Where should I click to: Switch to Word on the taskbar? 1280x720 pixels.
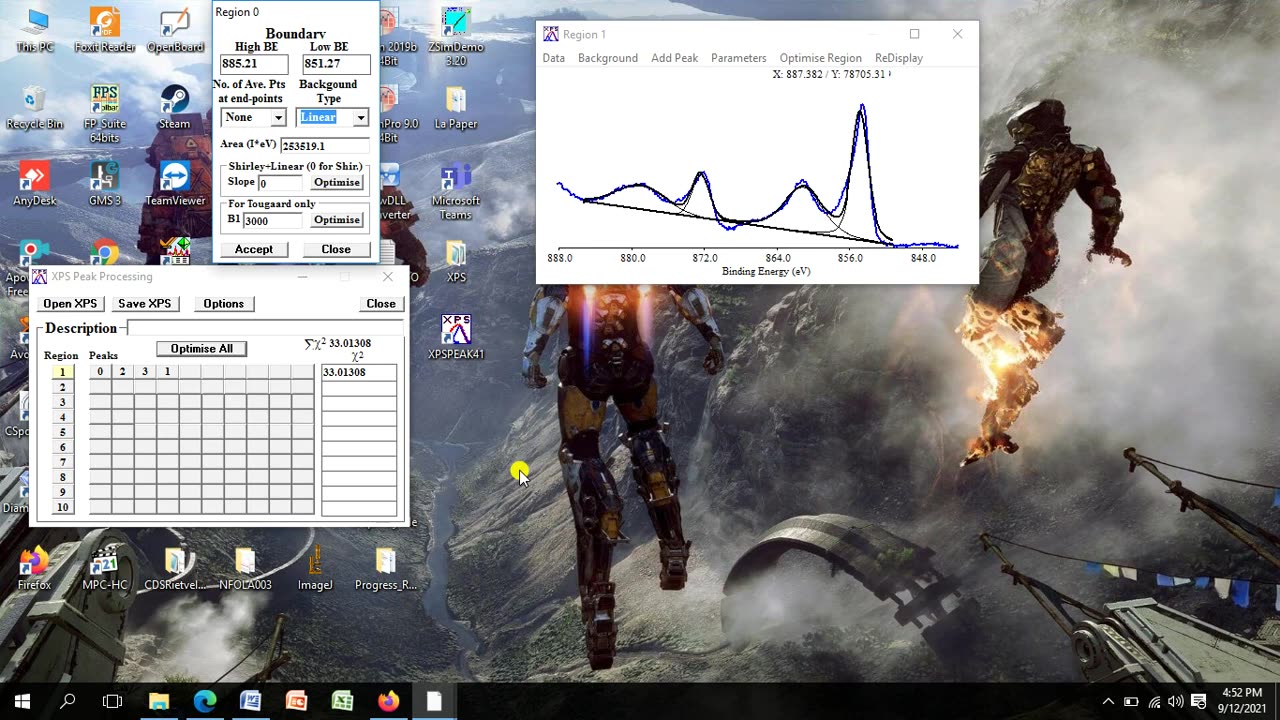click(250, 702)
